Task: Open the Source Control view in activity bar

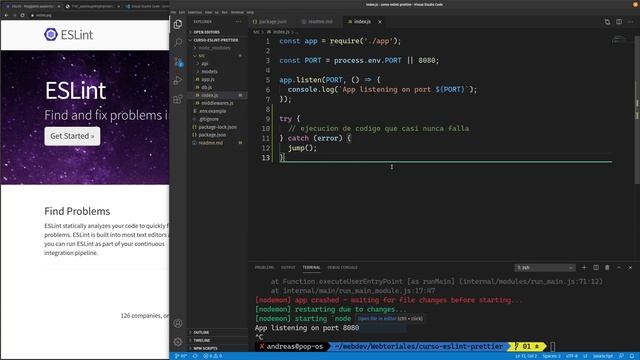Action: click(x=178, y=62)
